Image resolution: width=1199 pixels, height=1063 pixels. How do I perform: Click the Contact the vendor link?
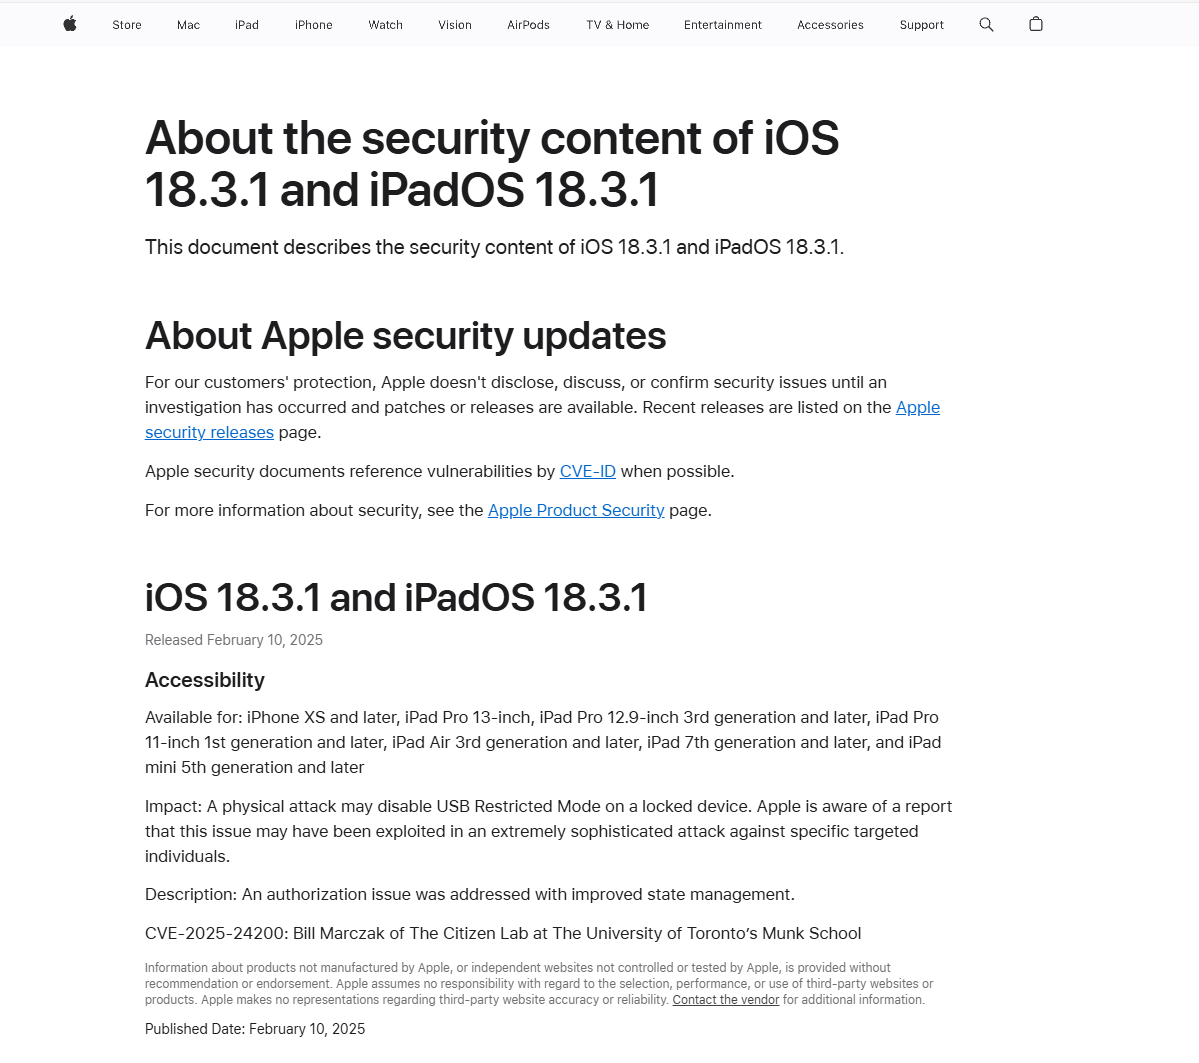[726, 1000]
